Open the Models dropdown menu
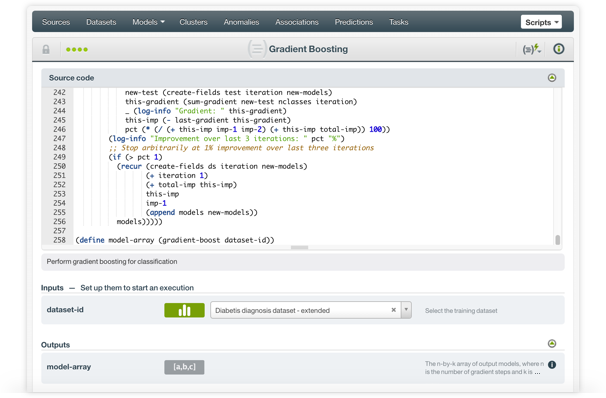606x398 pixels. tap(148, 22)
